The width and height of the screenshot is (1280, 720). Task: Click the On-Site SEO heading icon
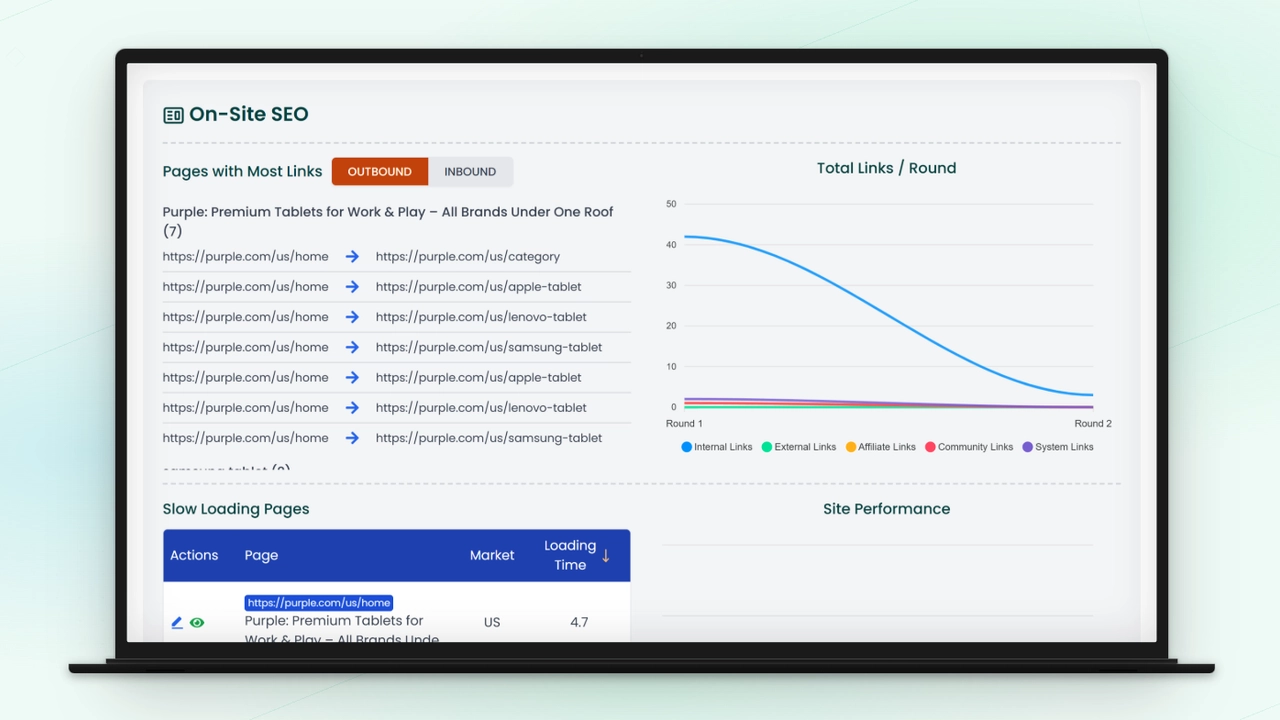tap(173, 114)
